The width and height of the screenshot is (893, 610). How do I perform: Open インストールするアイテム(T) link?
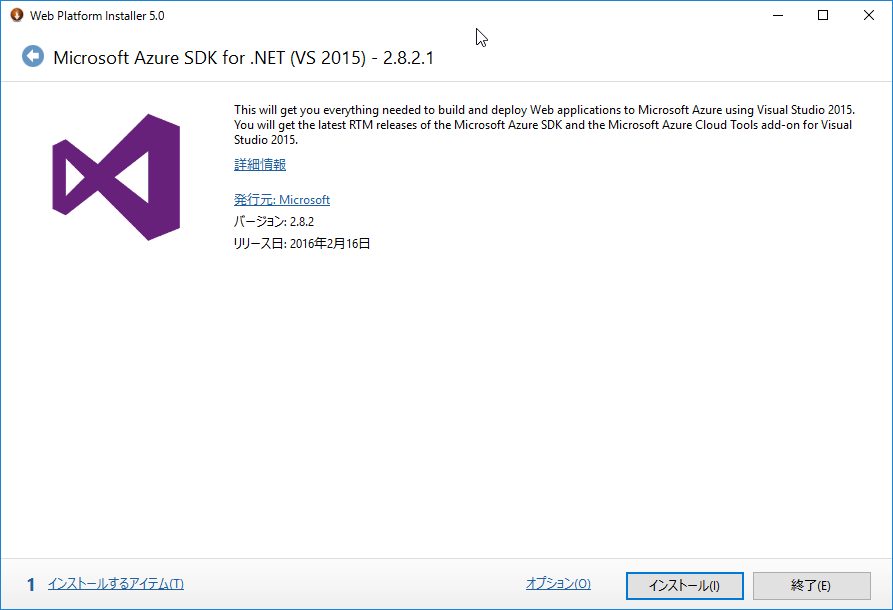(x=116, y=584)
